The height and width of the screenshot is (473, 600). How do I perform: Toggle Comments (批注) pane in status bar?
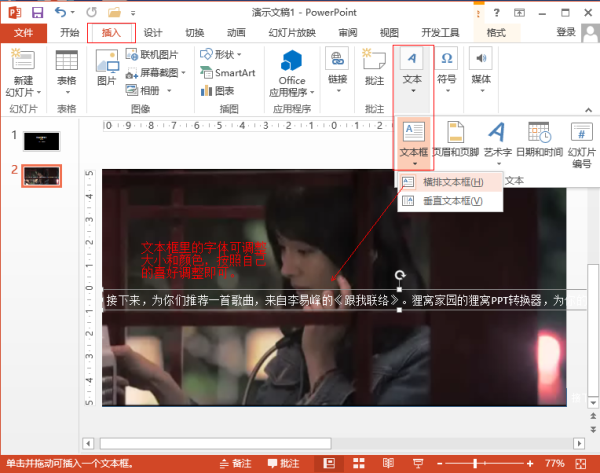[x=284, y=463]
